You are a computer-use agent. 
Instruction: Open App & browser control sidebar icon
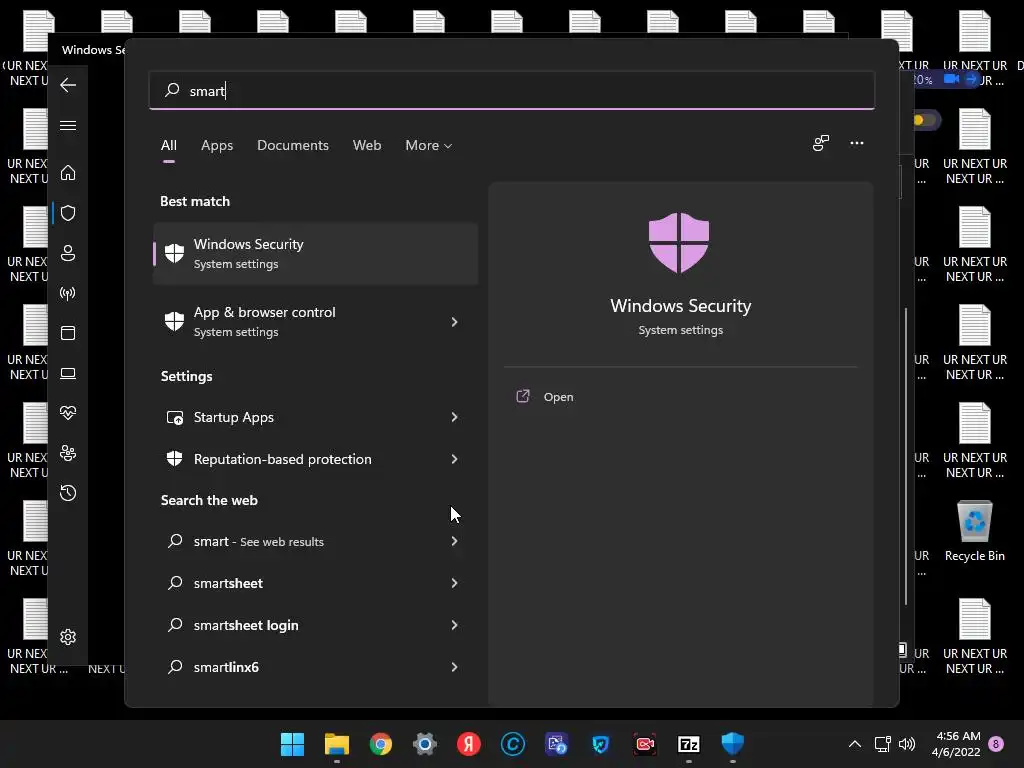coord(68,333)
